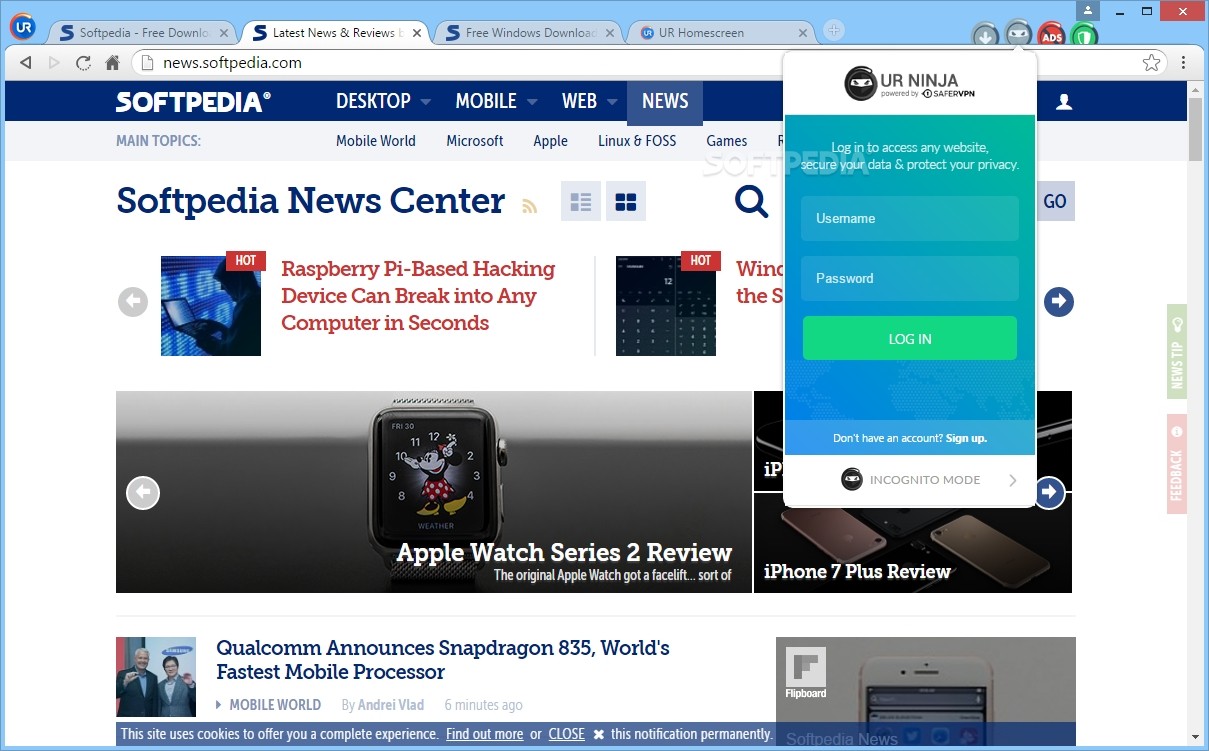Screen dimensions: 1209x751
Task: Click the address bar showing news.softpedia.com
Action: point(650,63)
